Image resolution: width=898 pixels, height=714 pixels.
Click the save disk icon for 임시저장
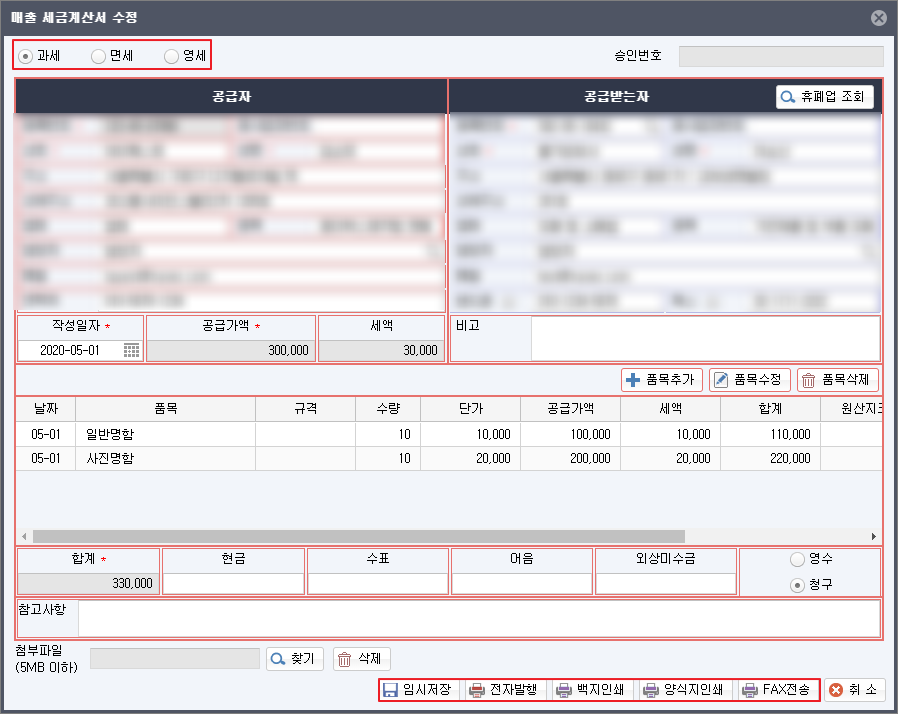coord(390,689)
